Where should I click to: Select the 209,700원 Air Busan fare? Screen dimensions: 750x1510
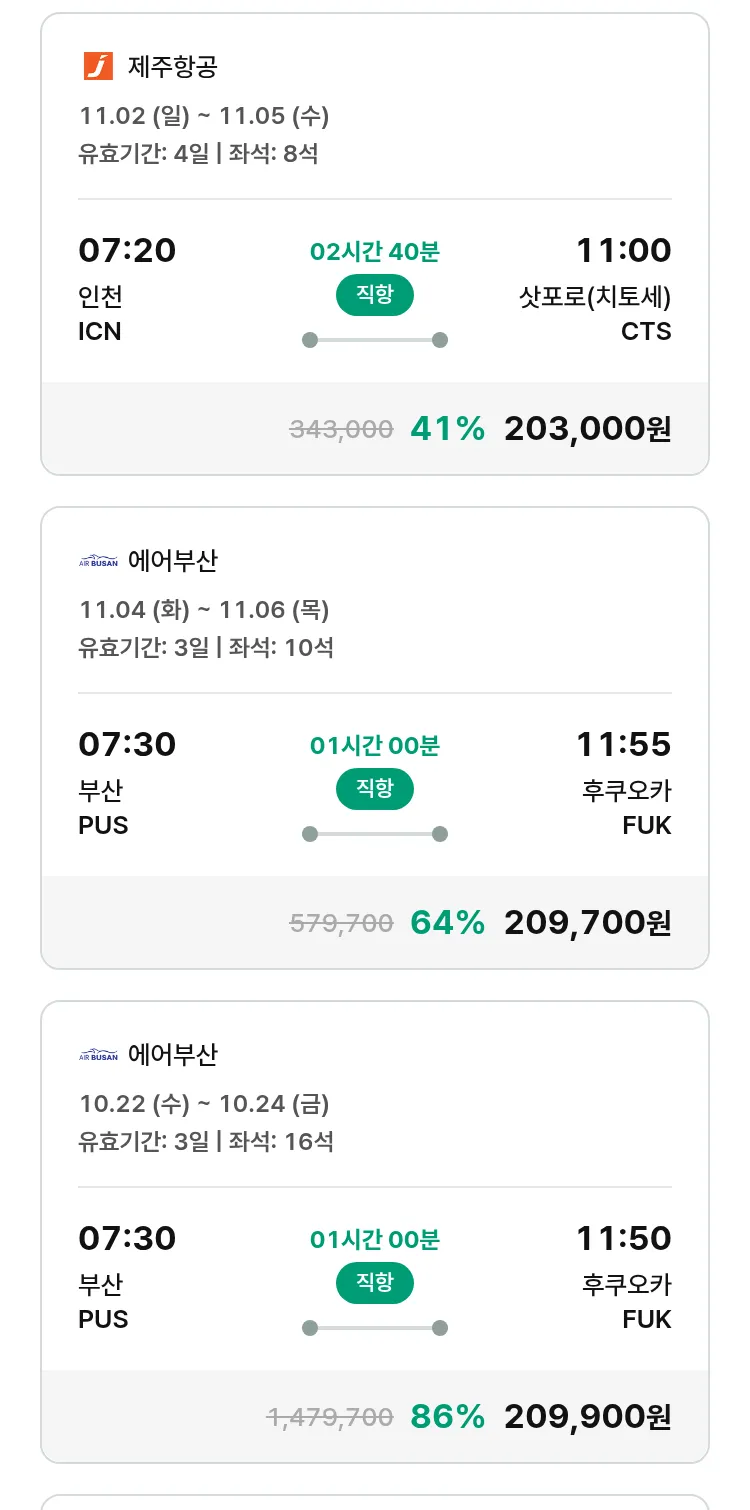click(x=587, y=923)
